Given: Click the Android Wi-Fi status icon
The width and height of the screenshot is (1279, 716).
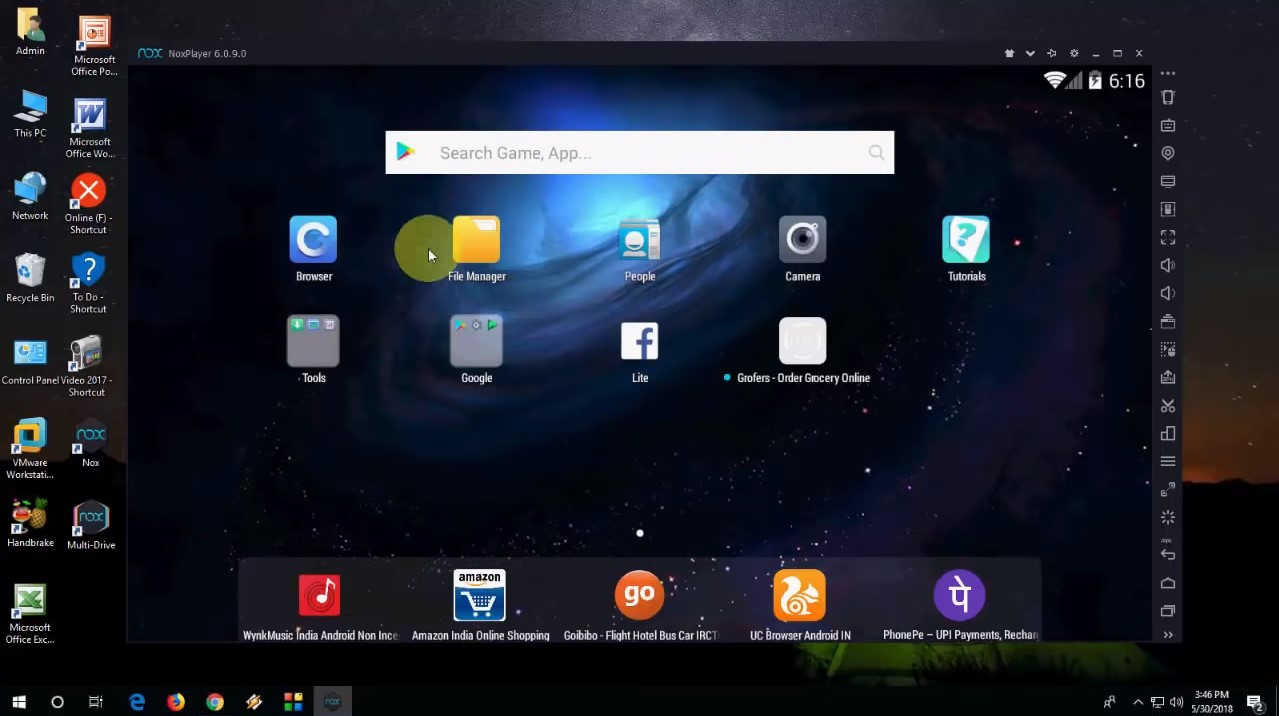Looking at the screenshot, I should (1054, 80).
